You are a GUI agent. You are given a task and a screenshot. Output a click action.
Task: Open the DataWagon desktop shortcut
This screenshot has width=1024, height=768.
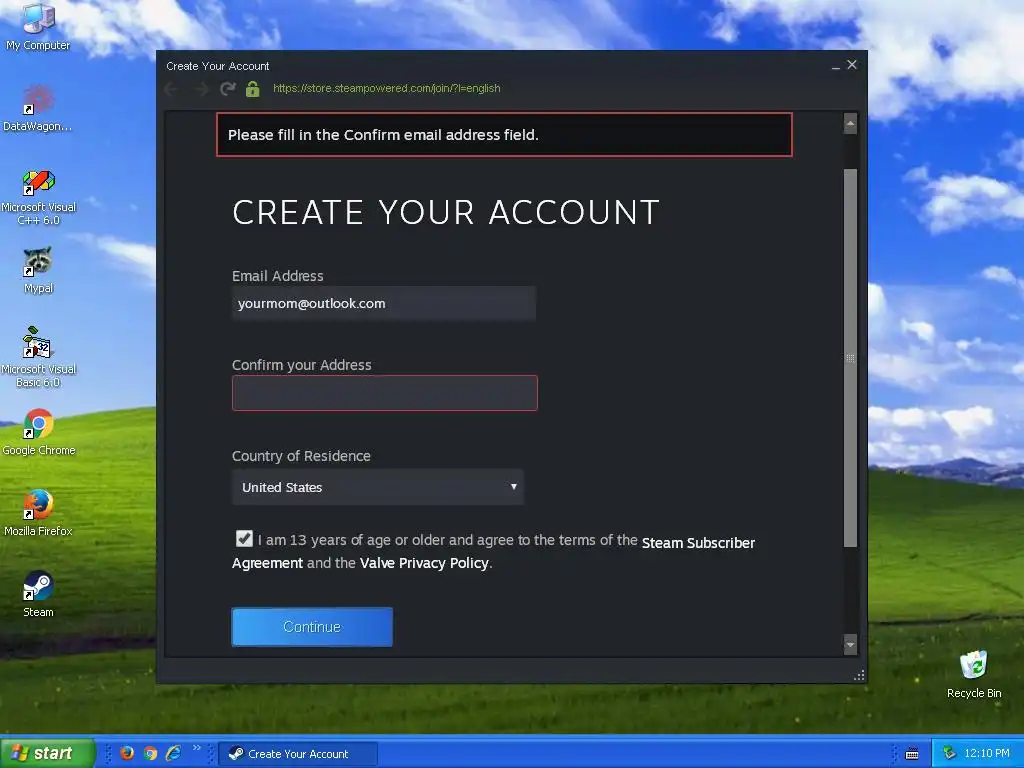38,108
